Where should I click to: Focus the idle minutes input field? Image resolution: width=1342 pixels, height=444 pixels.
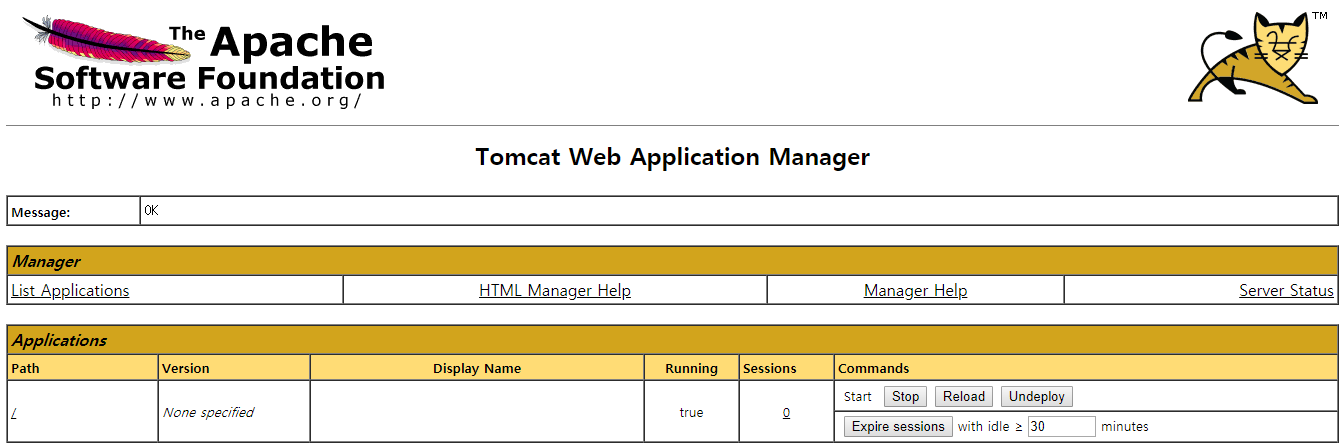tap(1061, 427)
